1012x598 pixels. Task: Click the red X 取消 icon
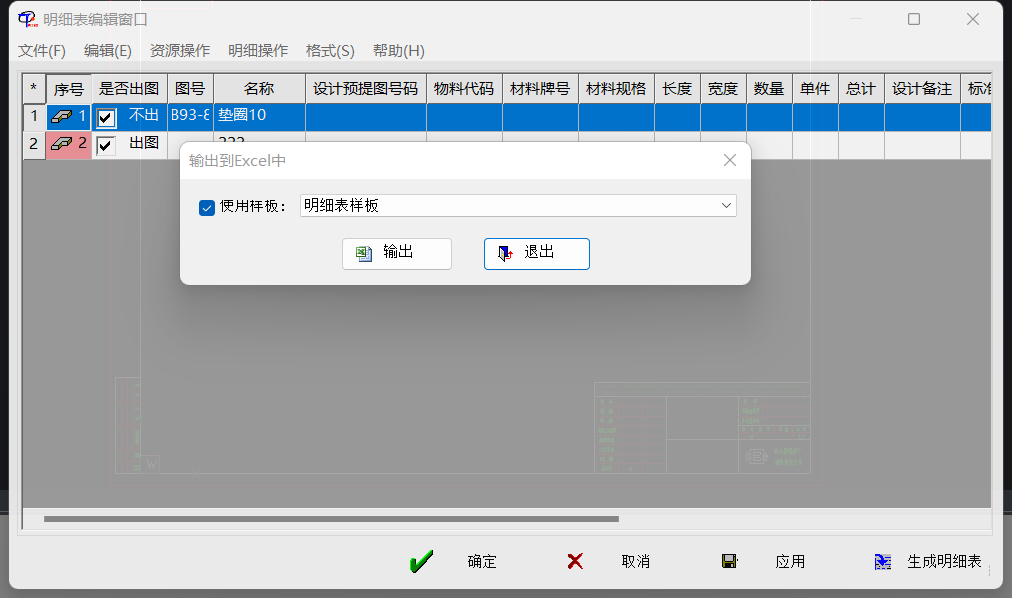575,562
